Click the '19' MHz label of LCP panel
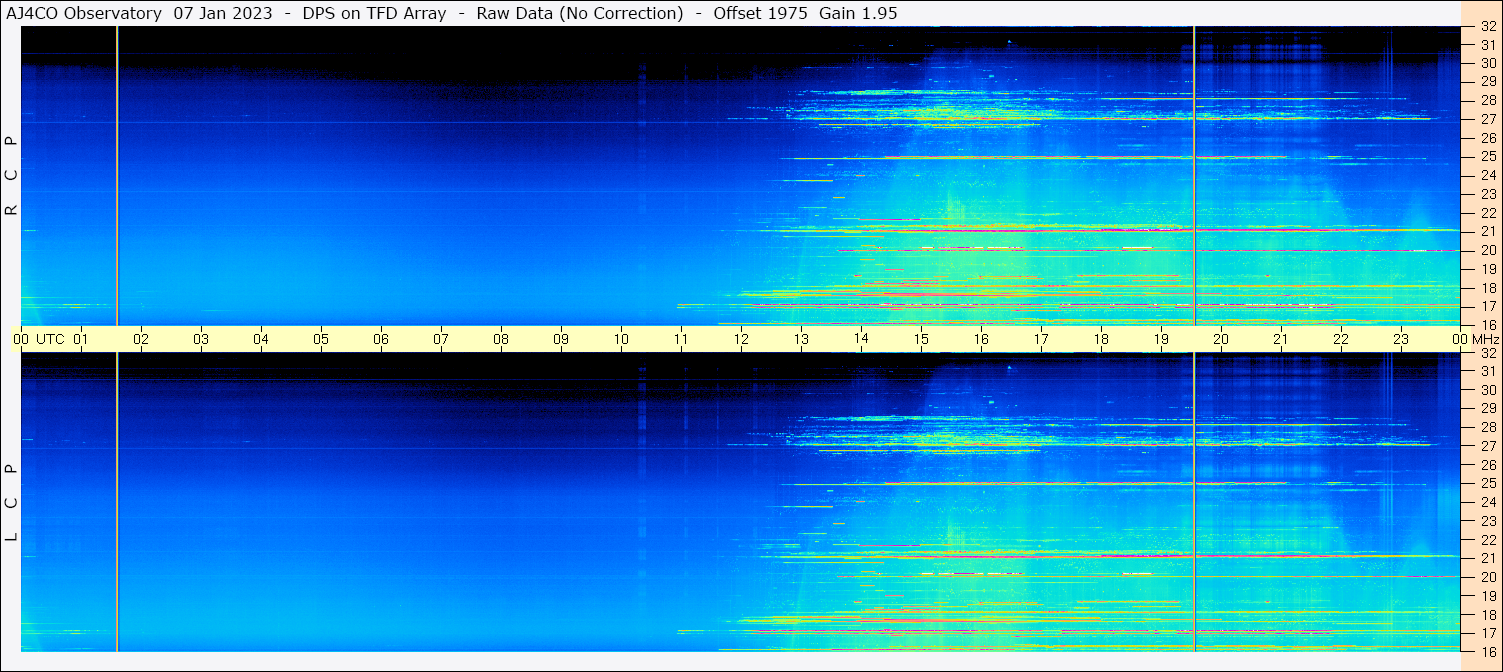Image resolution: width=1503 pixels, height=672 pixels. pos(1488,596)
